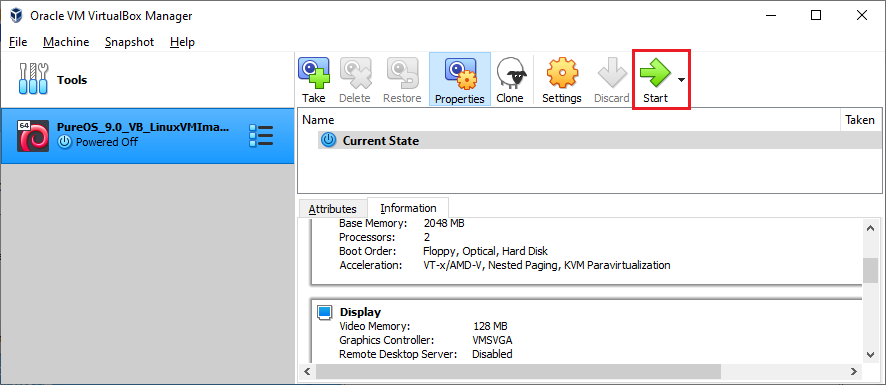Minimize the VirtualBox Manager window
This screenshot has width=886, height=385.
point(770,15)
